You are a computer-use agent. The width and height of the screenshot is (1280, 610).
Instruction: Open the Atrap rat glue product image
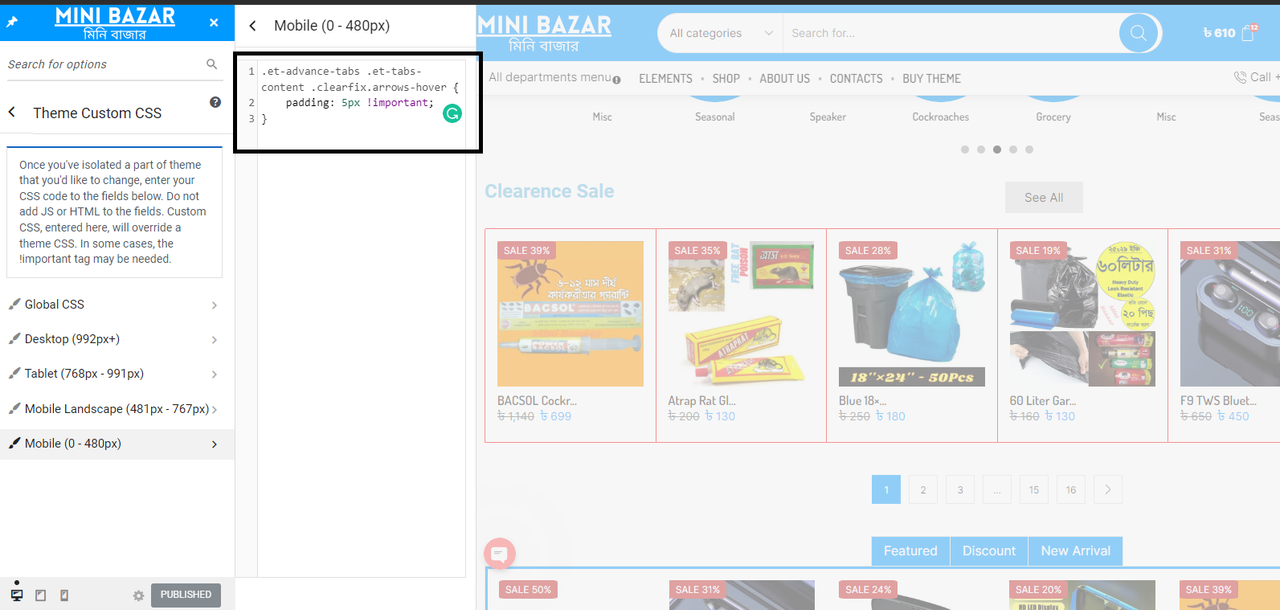(741, 314)
